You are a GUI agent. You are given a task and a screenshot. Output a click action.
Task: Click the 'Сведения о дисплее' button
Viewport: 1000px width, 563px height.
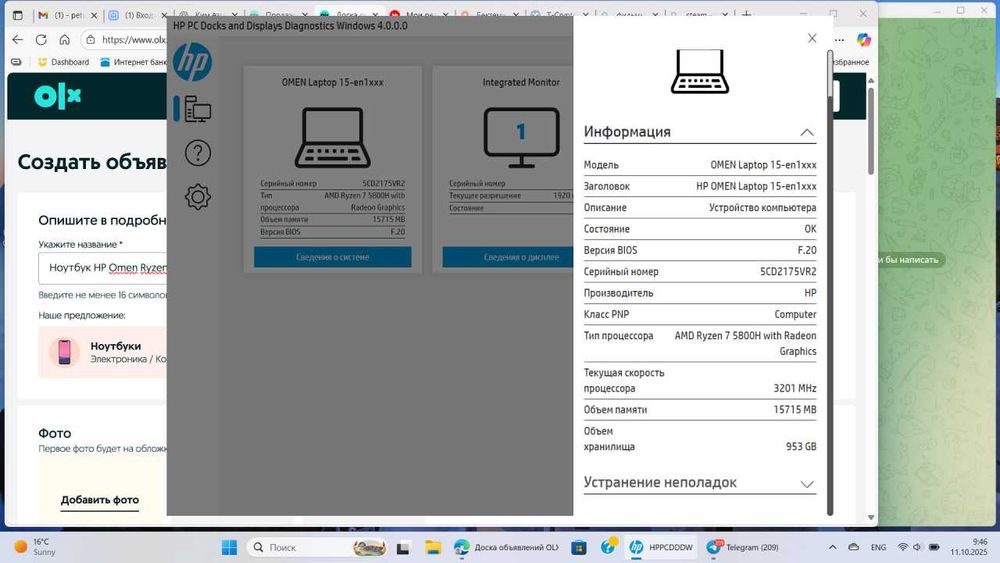(508, 257)
